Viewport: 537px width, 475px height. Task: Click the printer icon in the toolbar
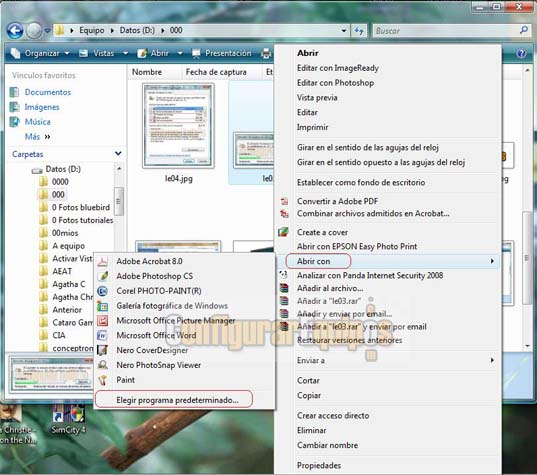[x=266, y=53]
